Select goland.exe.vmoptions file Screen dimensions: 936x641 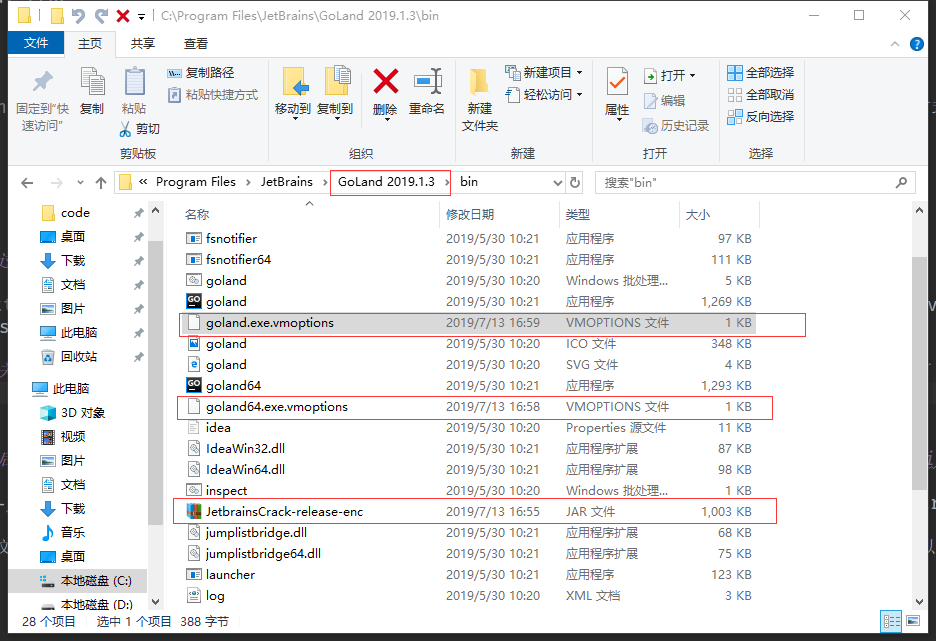click(x=469, y=323)
